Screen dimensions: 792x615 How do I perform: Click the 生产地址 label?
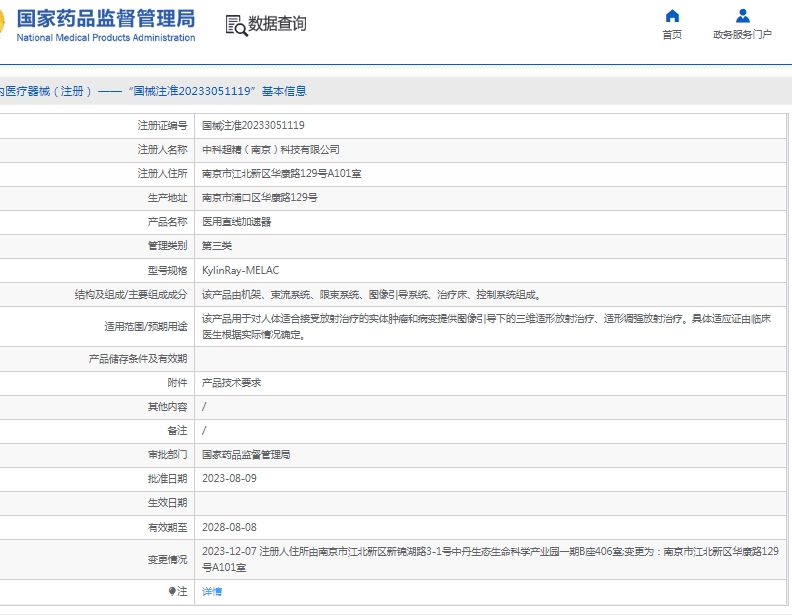coord(167,197)
